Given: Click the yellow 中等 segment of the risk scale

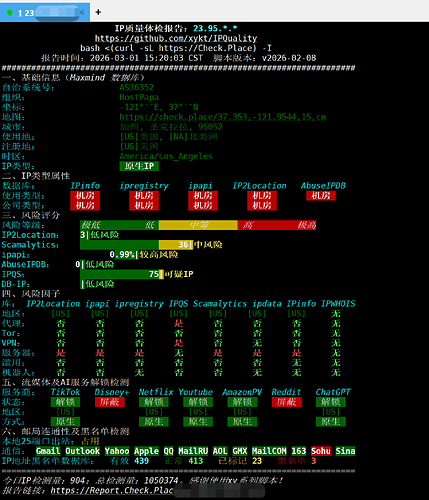Looking at the screenshot, I should click(198, 225).
